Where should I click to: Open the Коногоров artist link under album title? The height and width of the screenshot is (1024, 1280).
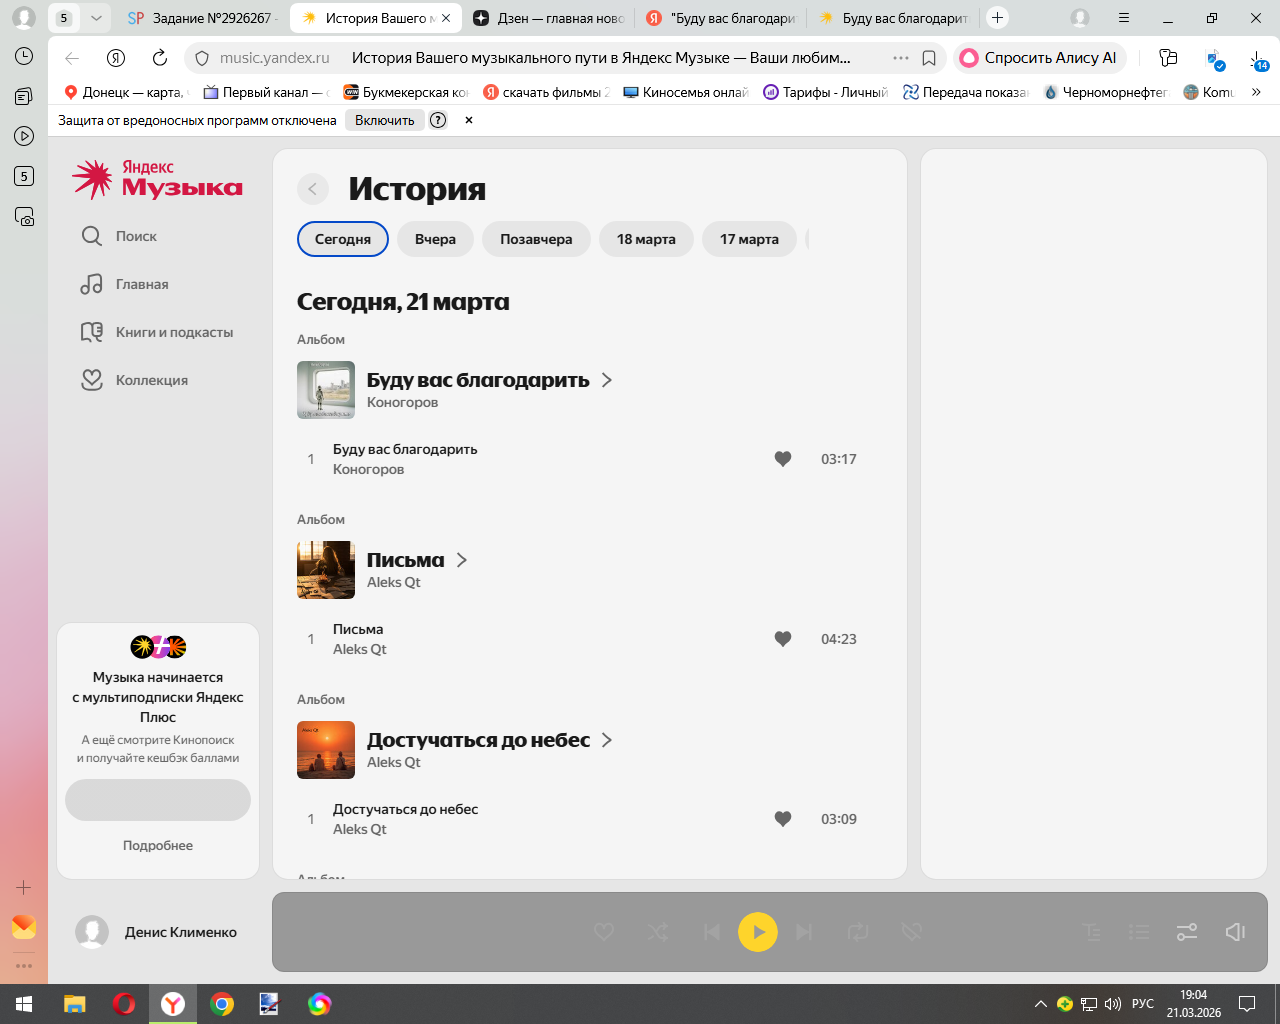(x=402, y=402)
